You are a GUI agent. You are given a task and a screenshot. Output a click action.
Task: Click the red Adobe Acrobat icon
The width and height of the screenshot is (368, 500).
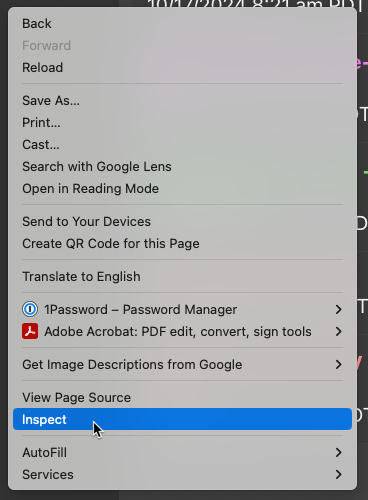pos(30,331)
